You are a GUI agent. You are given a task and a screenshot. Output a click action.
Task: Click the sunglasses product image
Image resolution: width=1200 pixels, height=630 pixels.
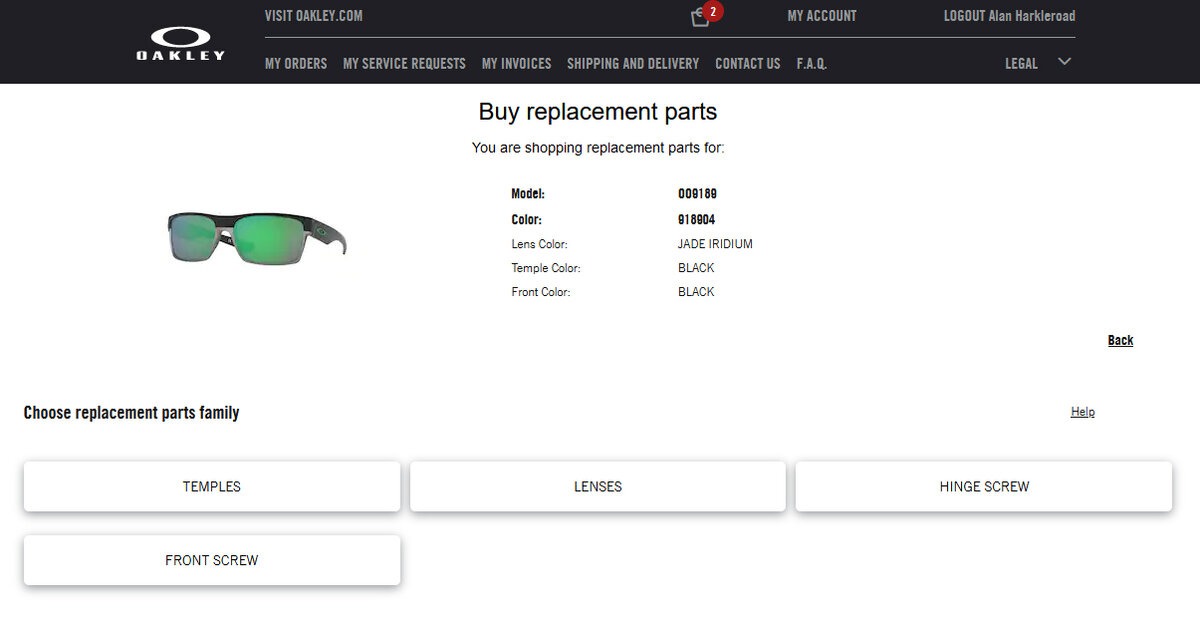point(257,238)
